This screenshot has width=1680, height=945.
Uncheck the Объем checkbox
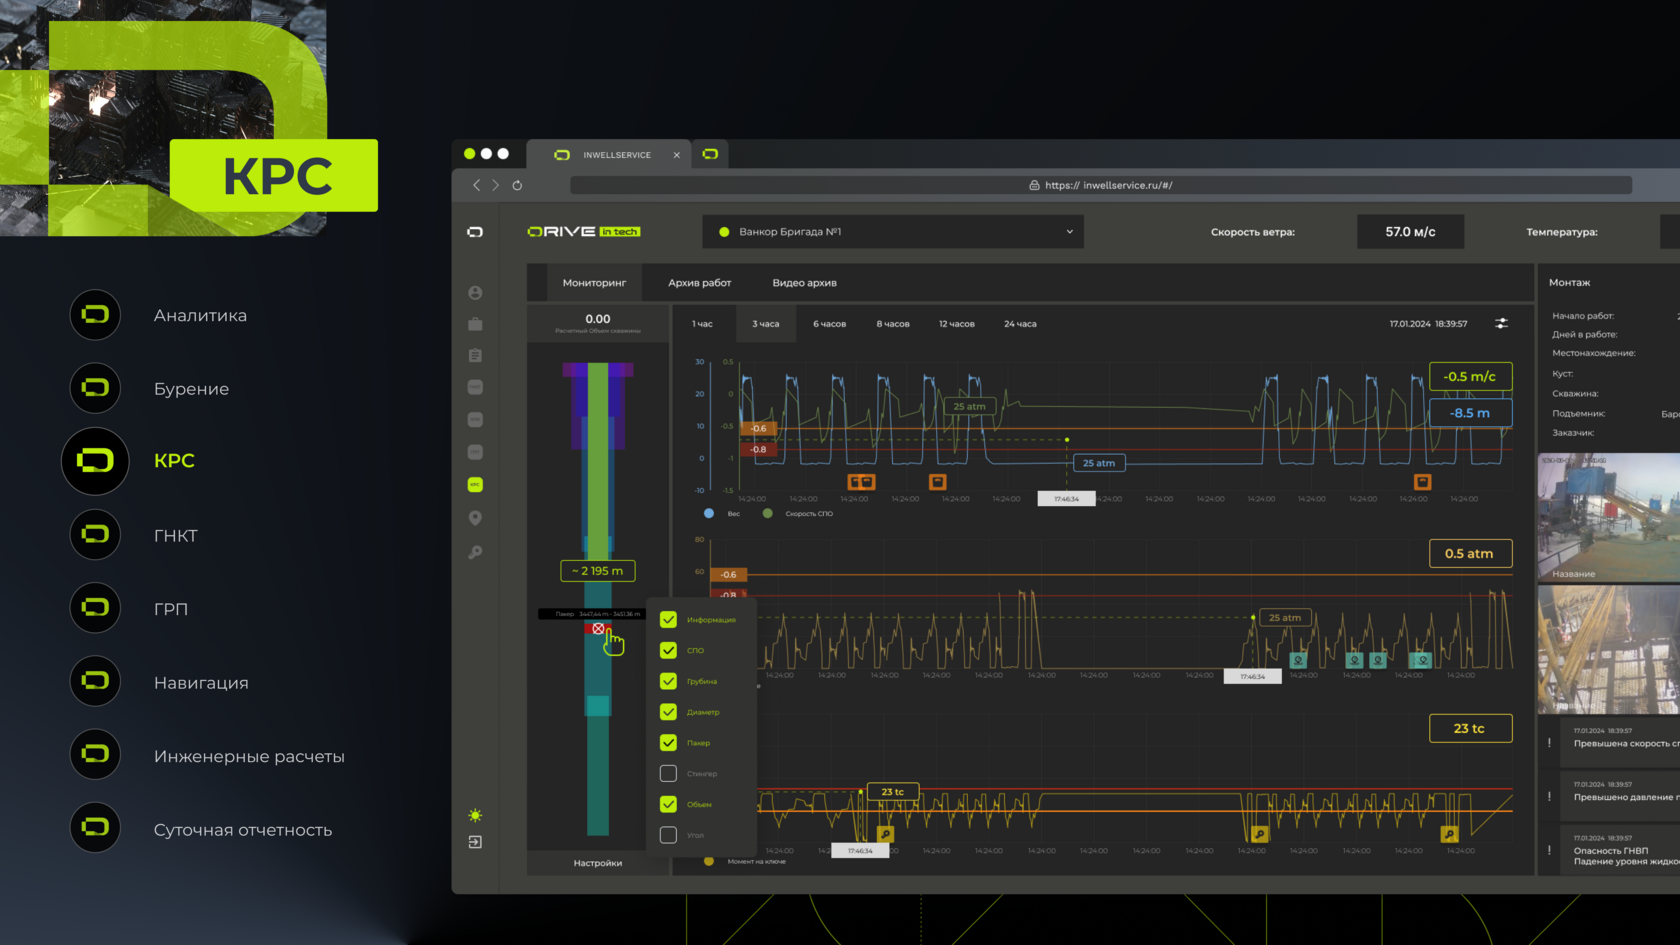pyautogui.click(x=668, y=804)
